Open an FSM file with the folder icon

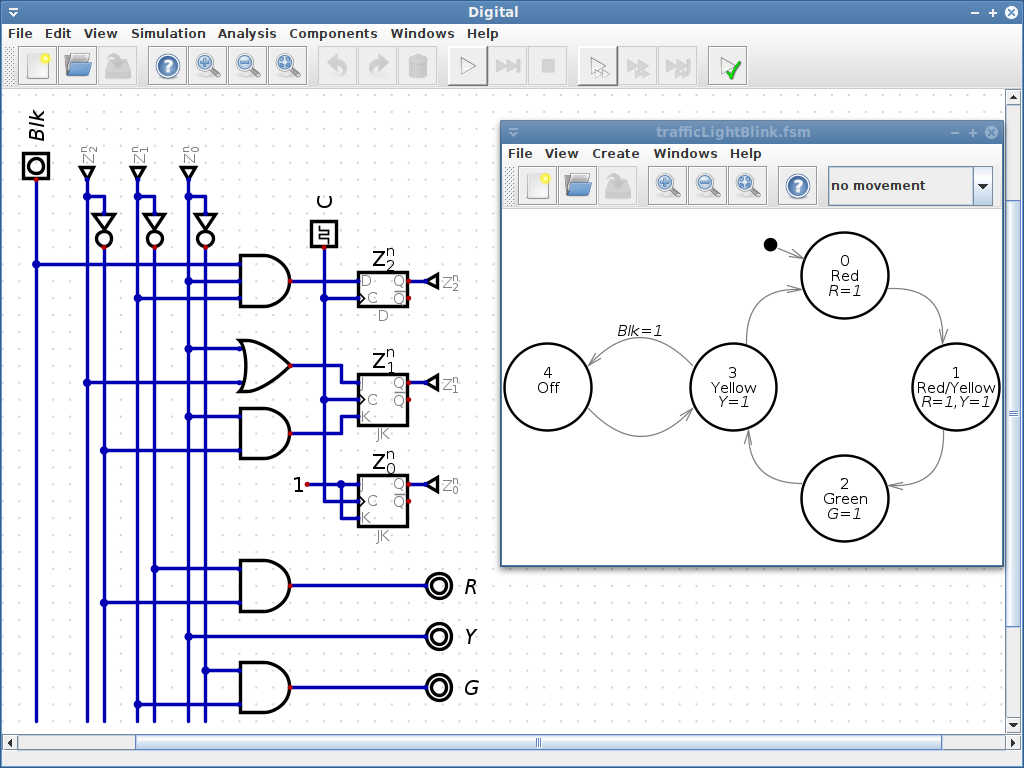(x=577, y=186)
